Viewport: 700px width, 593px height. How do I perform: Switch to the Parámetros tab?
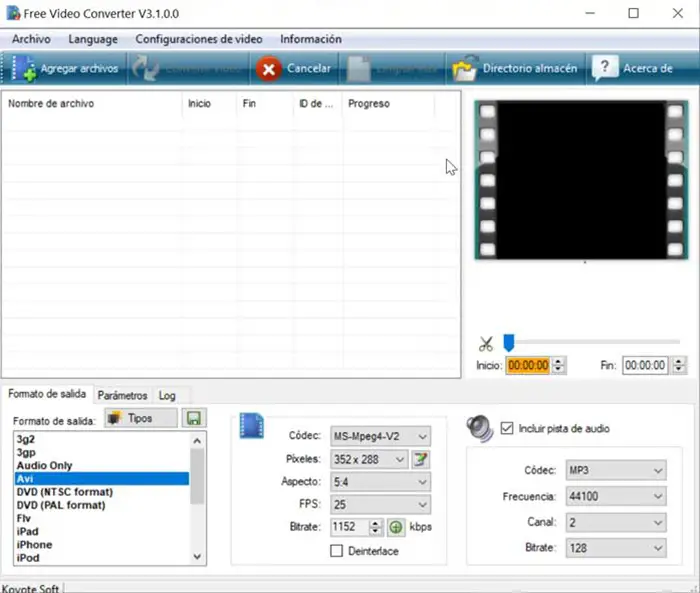(122, 396)
